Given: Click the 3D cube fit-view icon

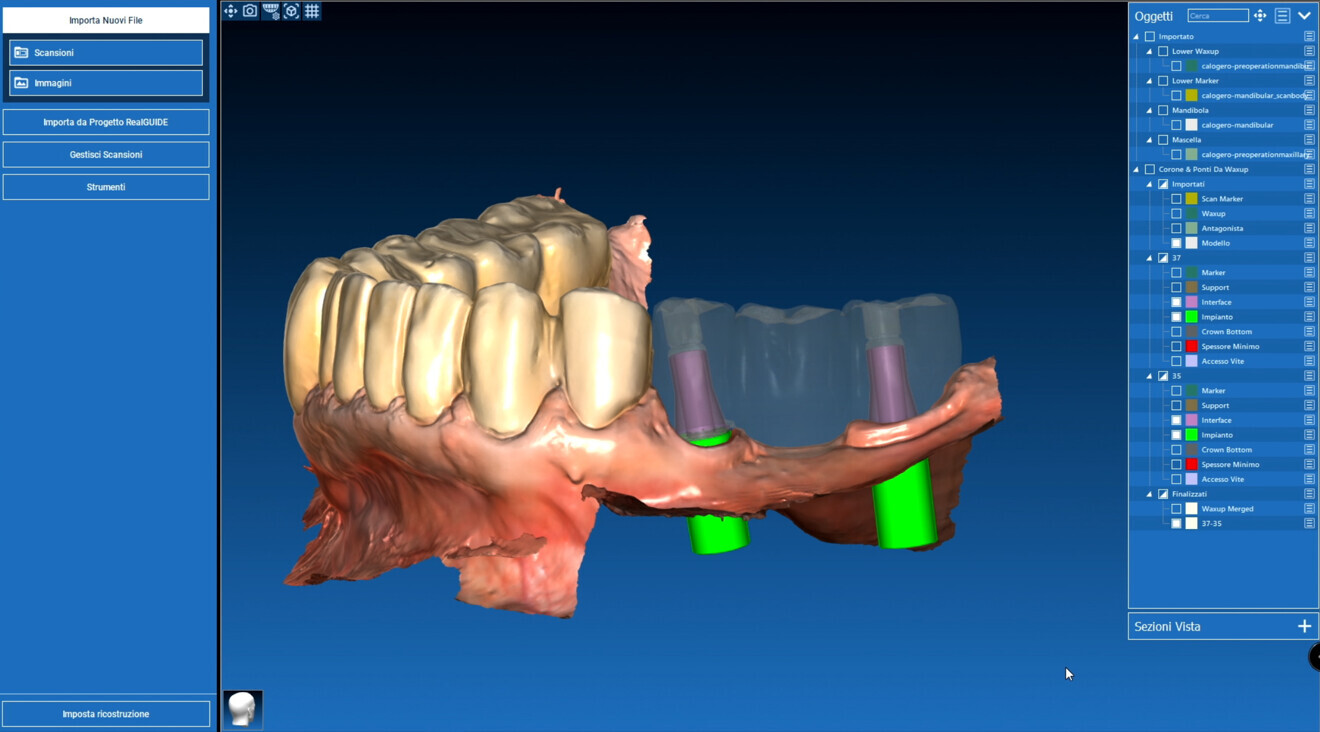Looking at the screenshot, I should click(x=291, y=11).
